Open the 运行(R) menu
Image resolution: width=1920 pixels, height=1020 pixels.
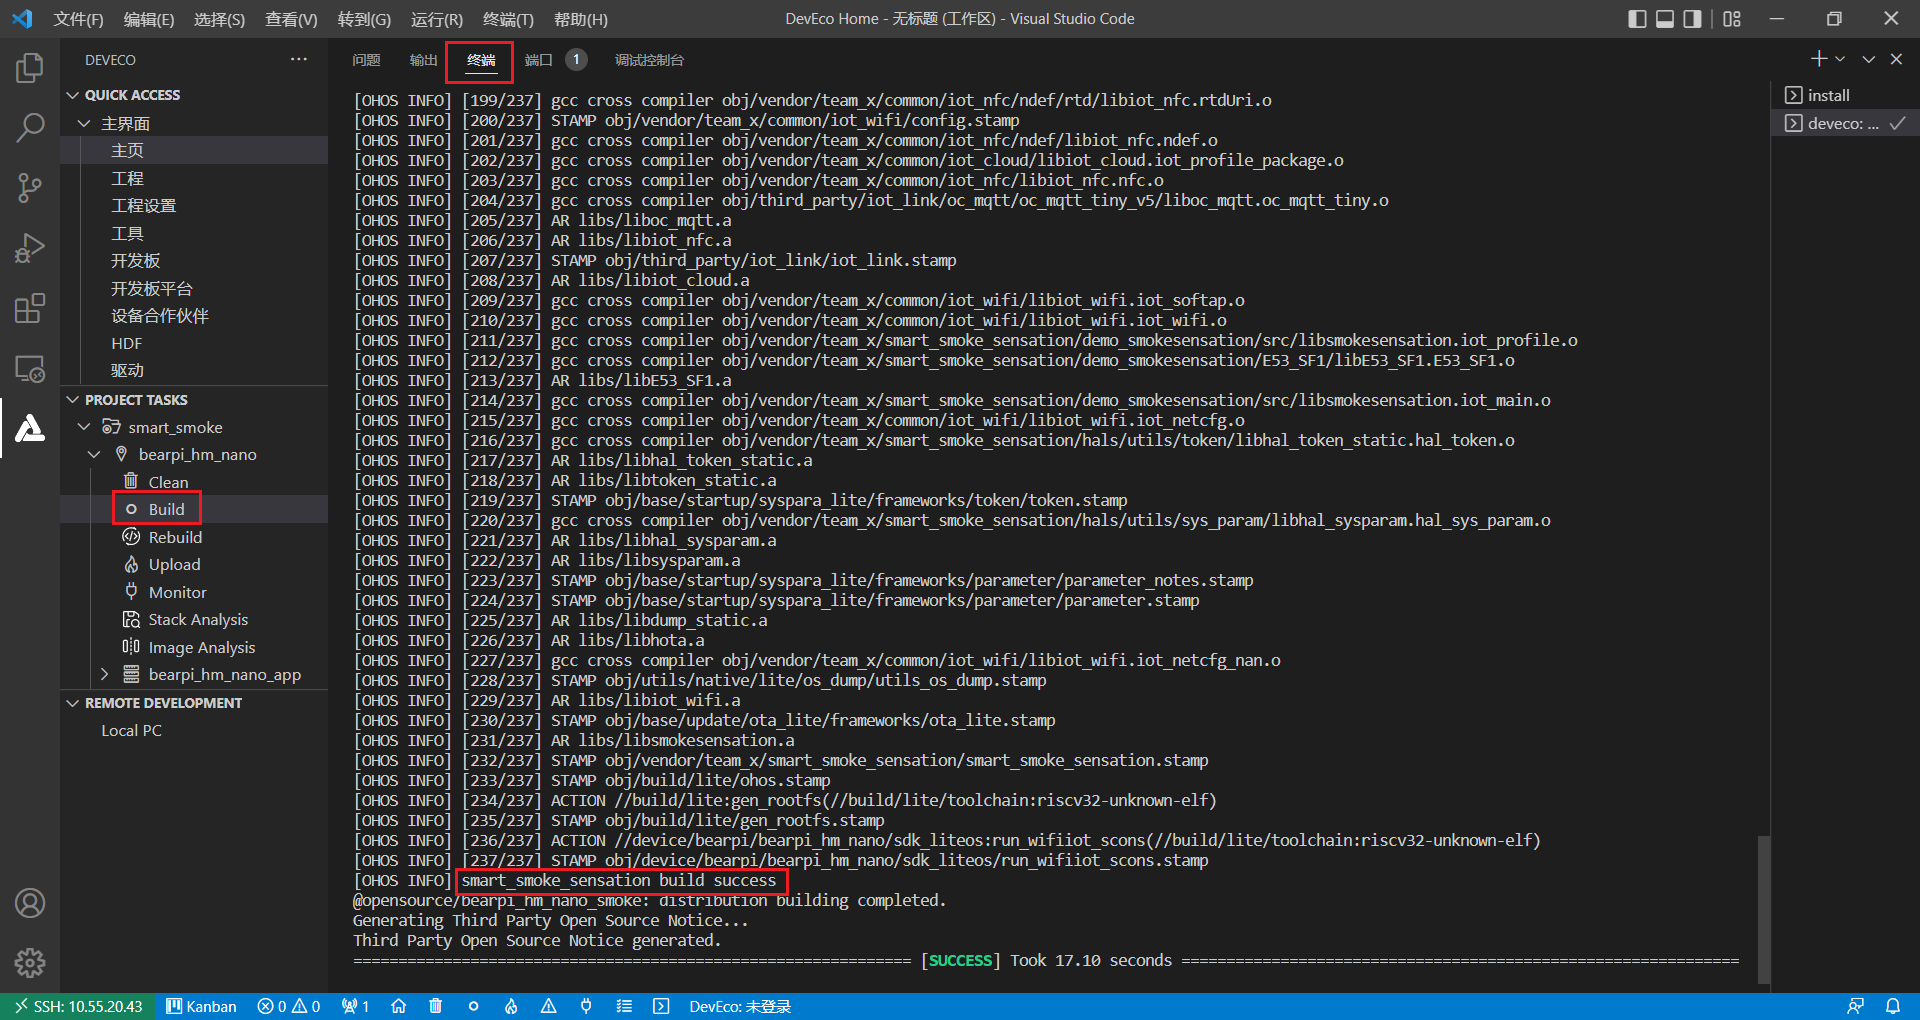point(437,19)
